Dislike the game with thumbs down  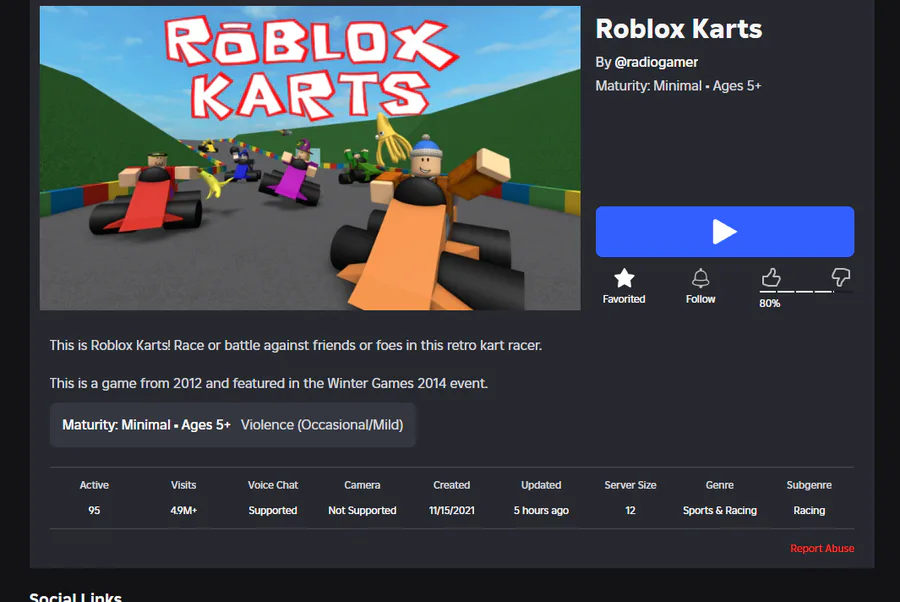click(841, 277)
